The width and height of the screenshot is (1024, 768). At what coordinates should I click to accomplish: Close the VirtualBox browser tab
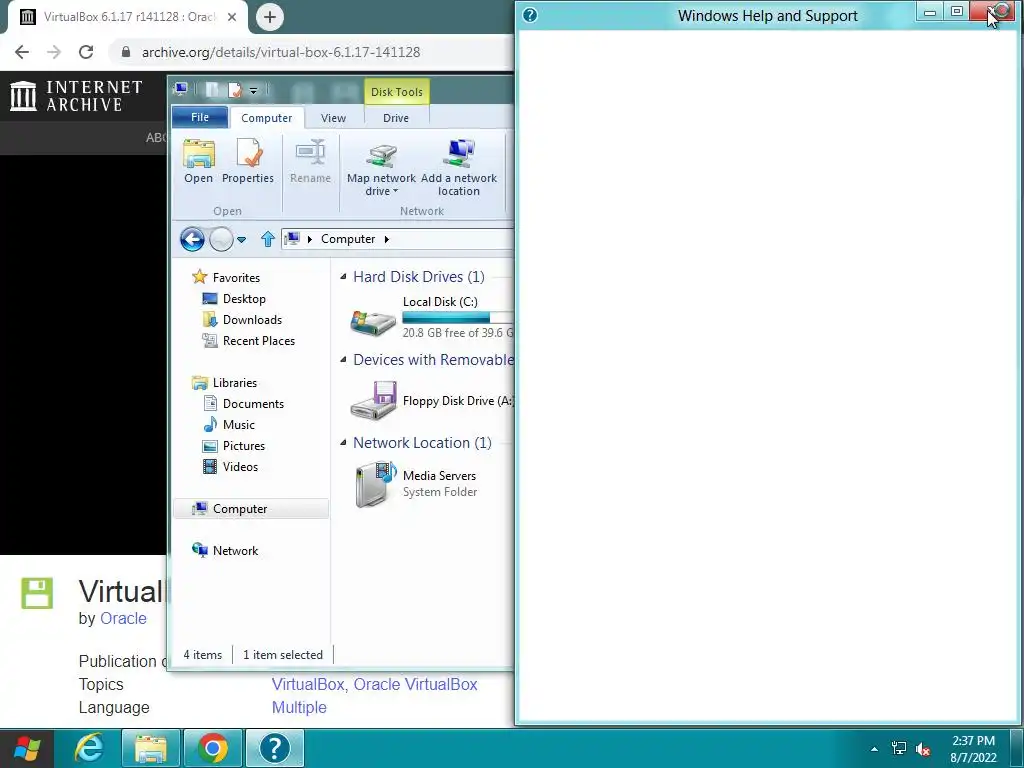[232, 17]
